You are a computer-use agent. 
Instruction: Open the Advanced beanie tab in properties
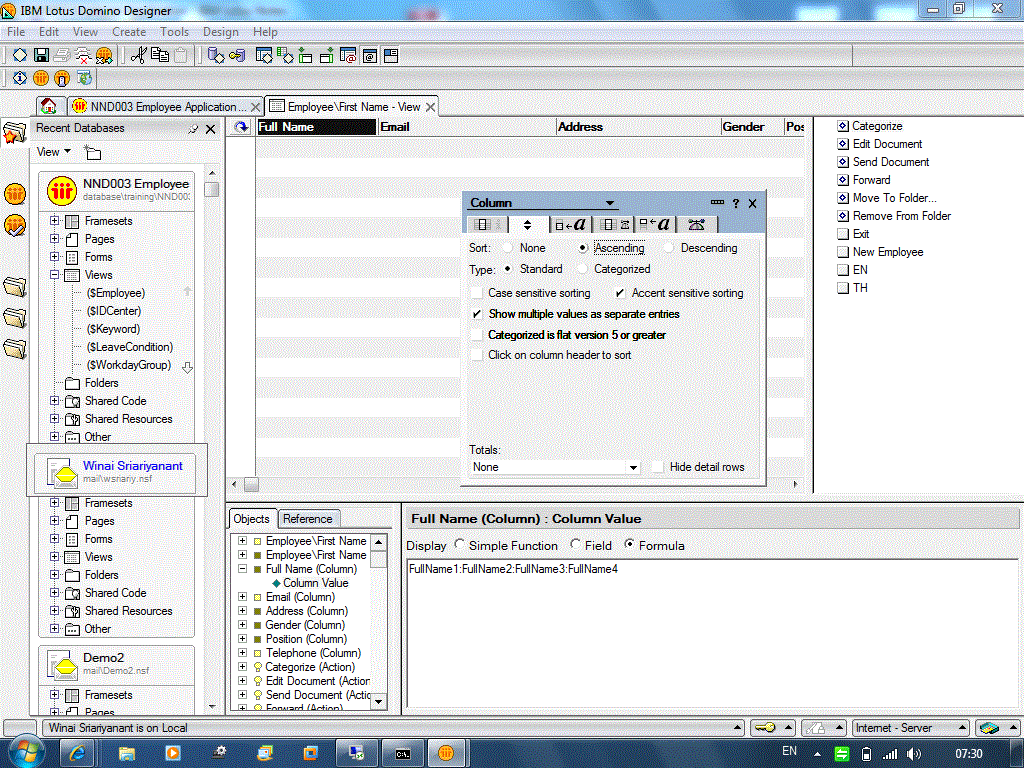click(x=697, y=225)
